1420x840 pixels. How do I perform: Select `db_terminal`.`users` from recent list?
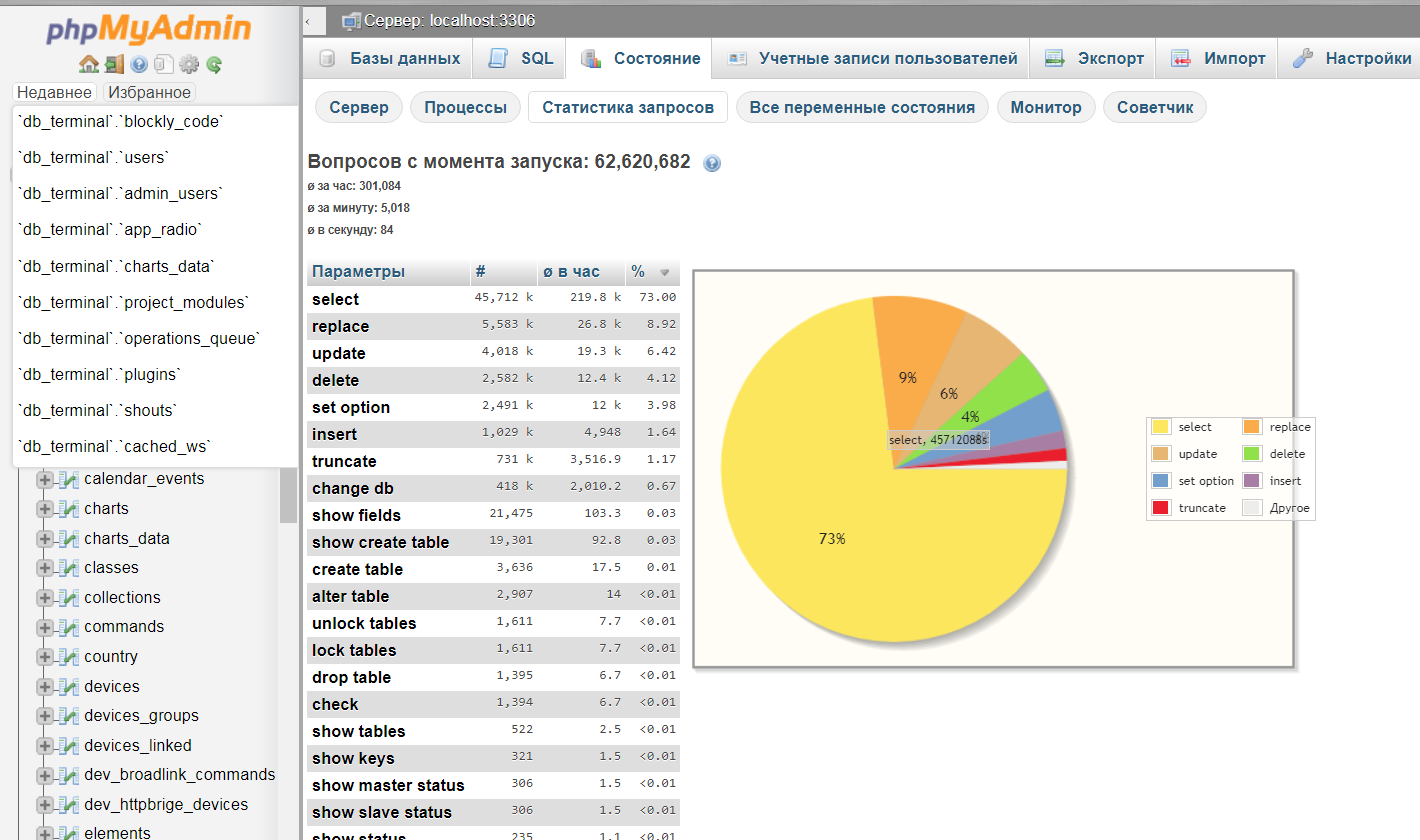94,157
